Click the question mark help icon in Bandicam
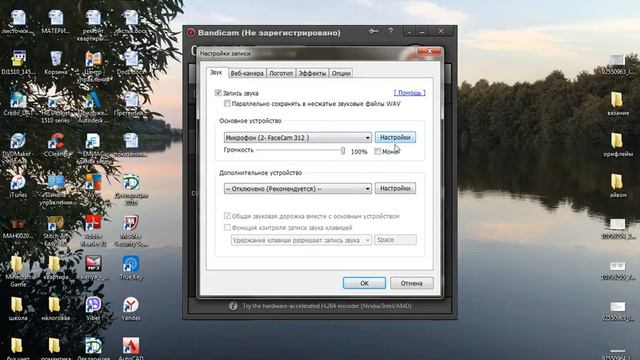640x360 pixels. (391, 31)
